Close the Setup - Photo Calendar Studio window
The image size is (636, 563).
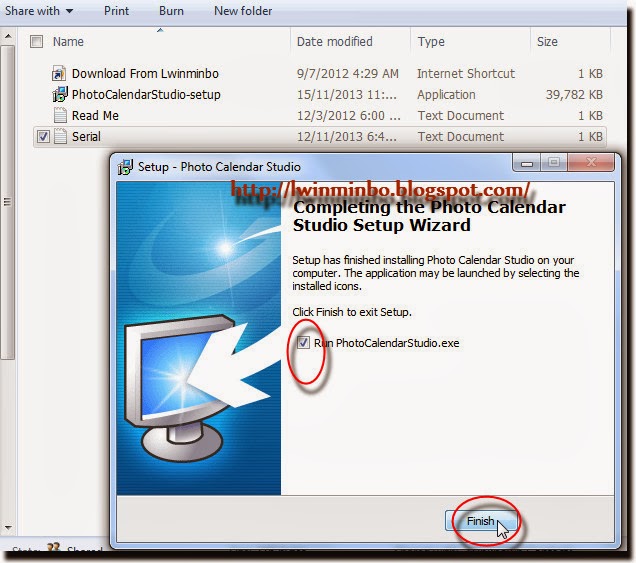pyautogui.click(x=591, y=163)
